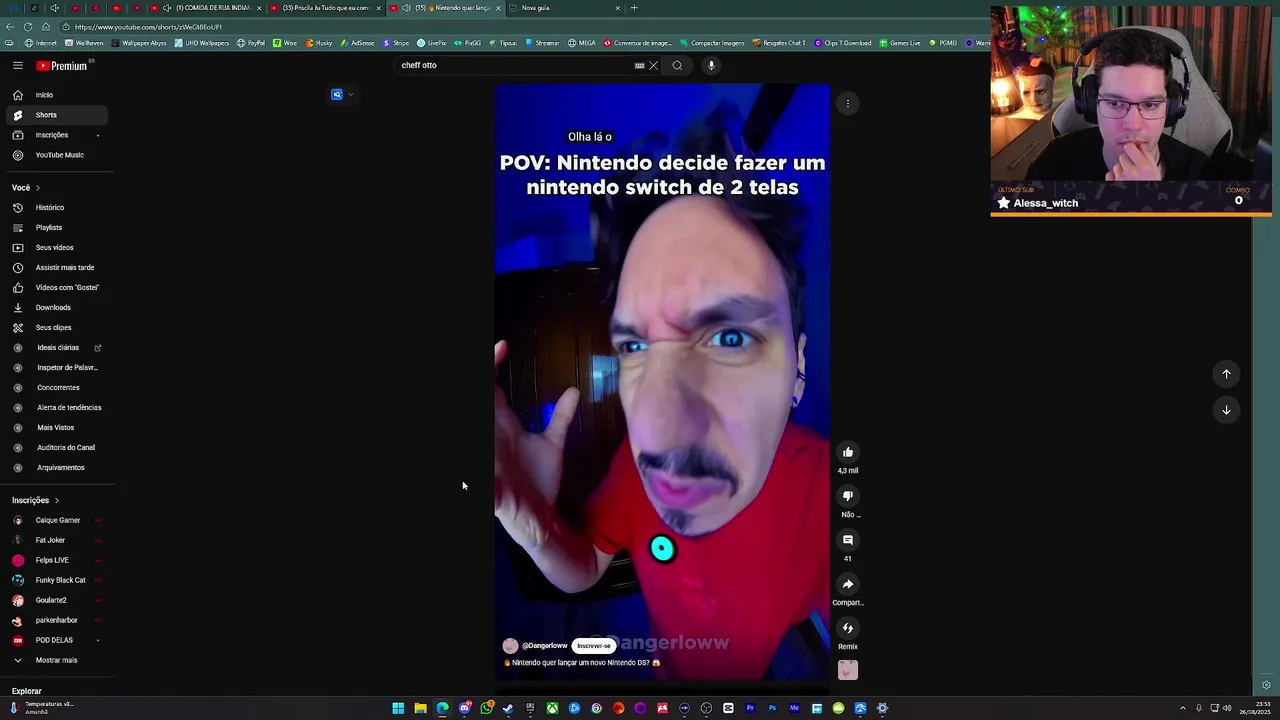
Task: Open Arquivamentos item
Action: [55, 468]
